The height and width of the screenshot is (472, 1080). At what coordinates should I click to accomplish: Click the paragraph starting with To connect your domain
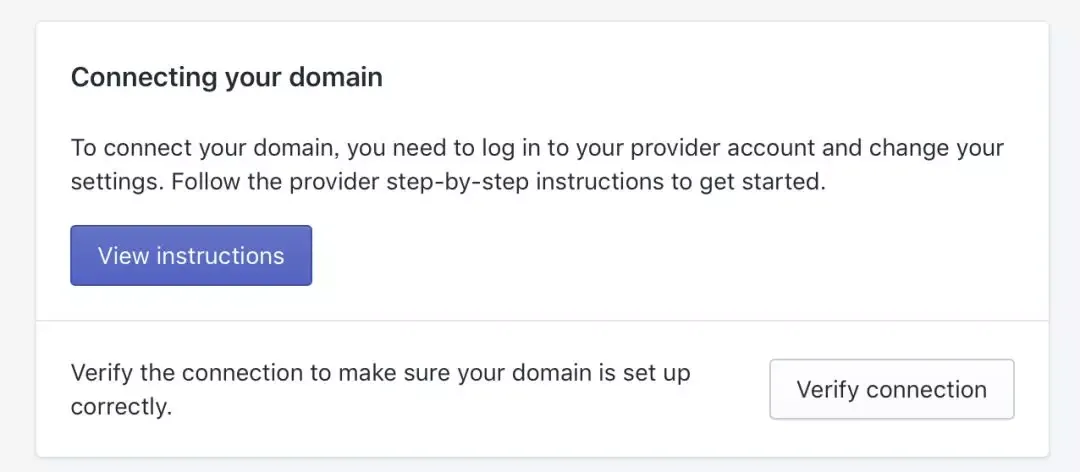tap(537, 166)
